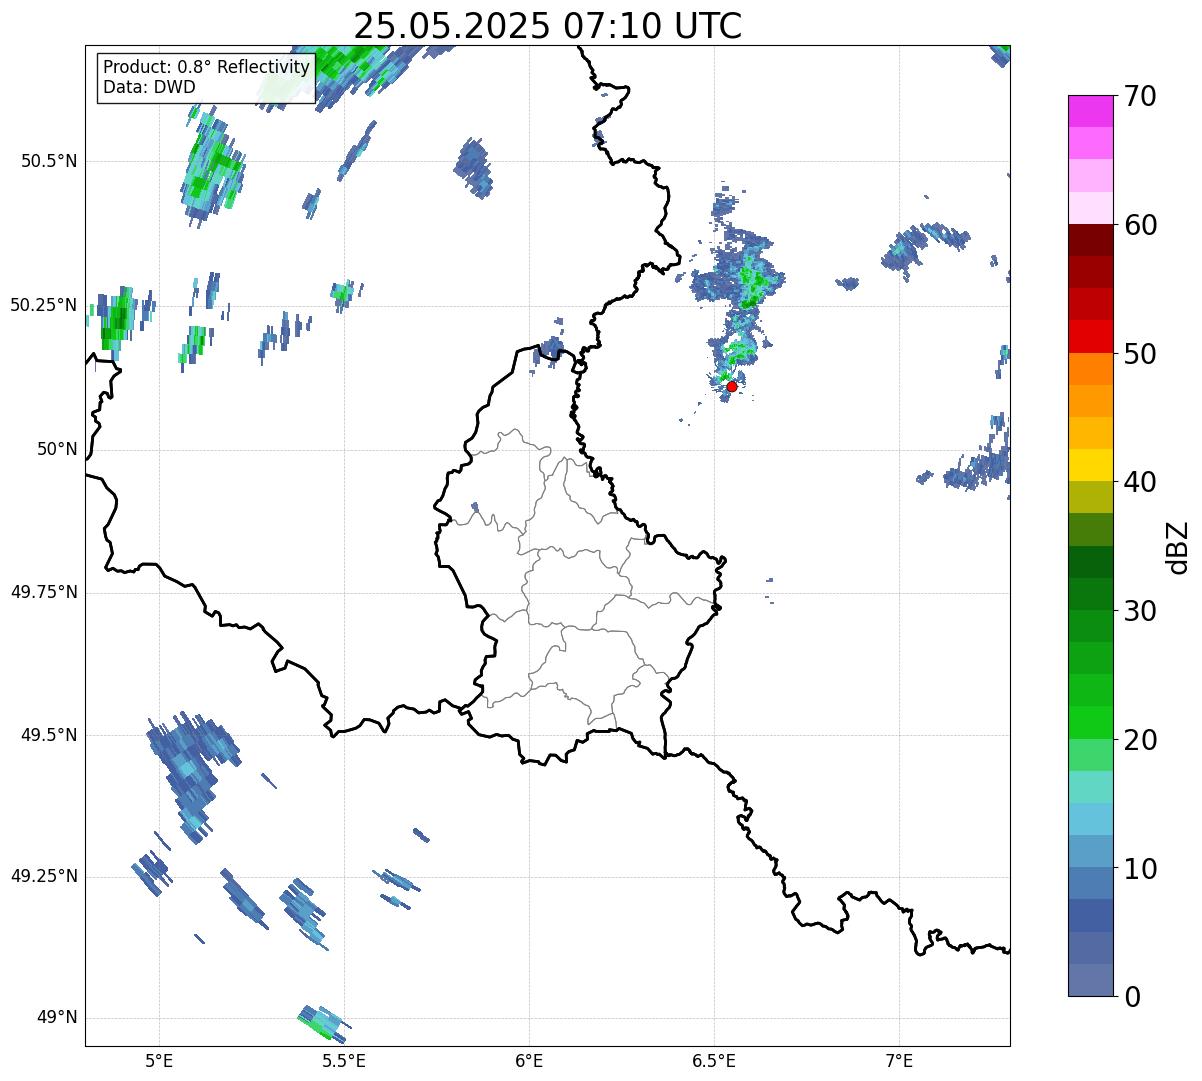Click the longitude label 5.5°E
The width and height of the screenshot is (1202, 1081).
[344, 1060]
